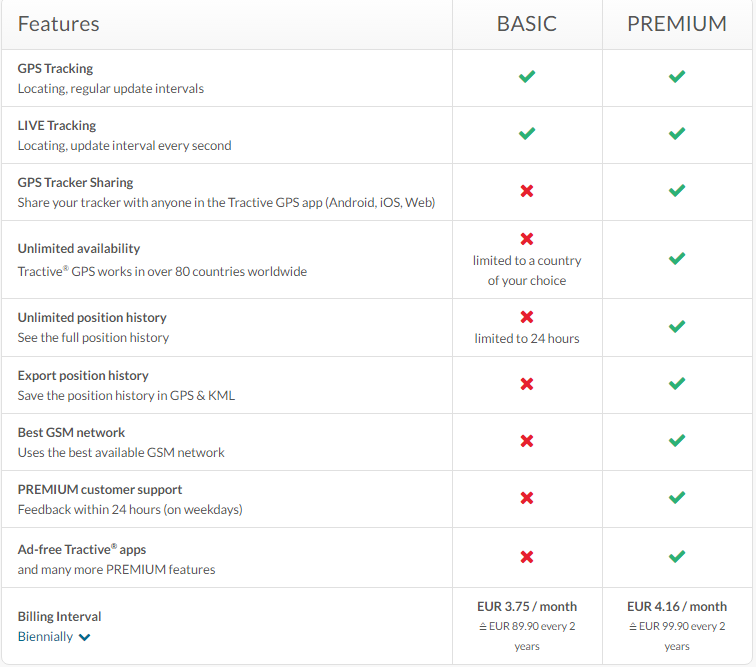Click the GPS Tracker Sharing feature title

click(x=75, y=182)
